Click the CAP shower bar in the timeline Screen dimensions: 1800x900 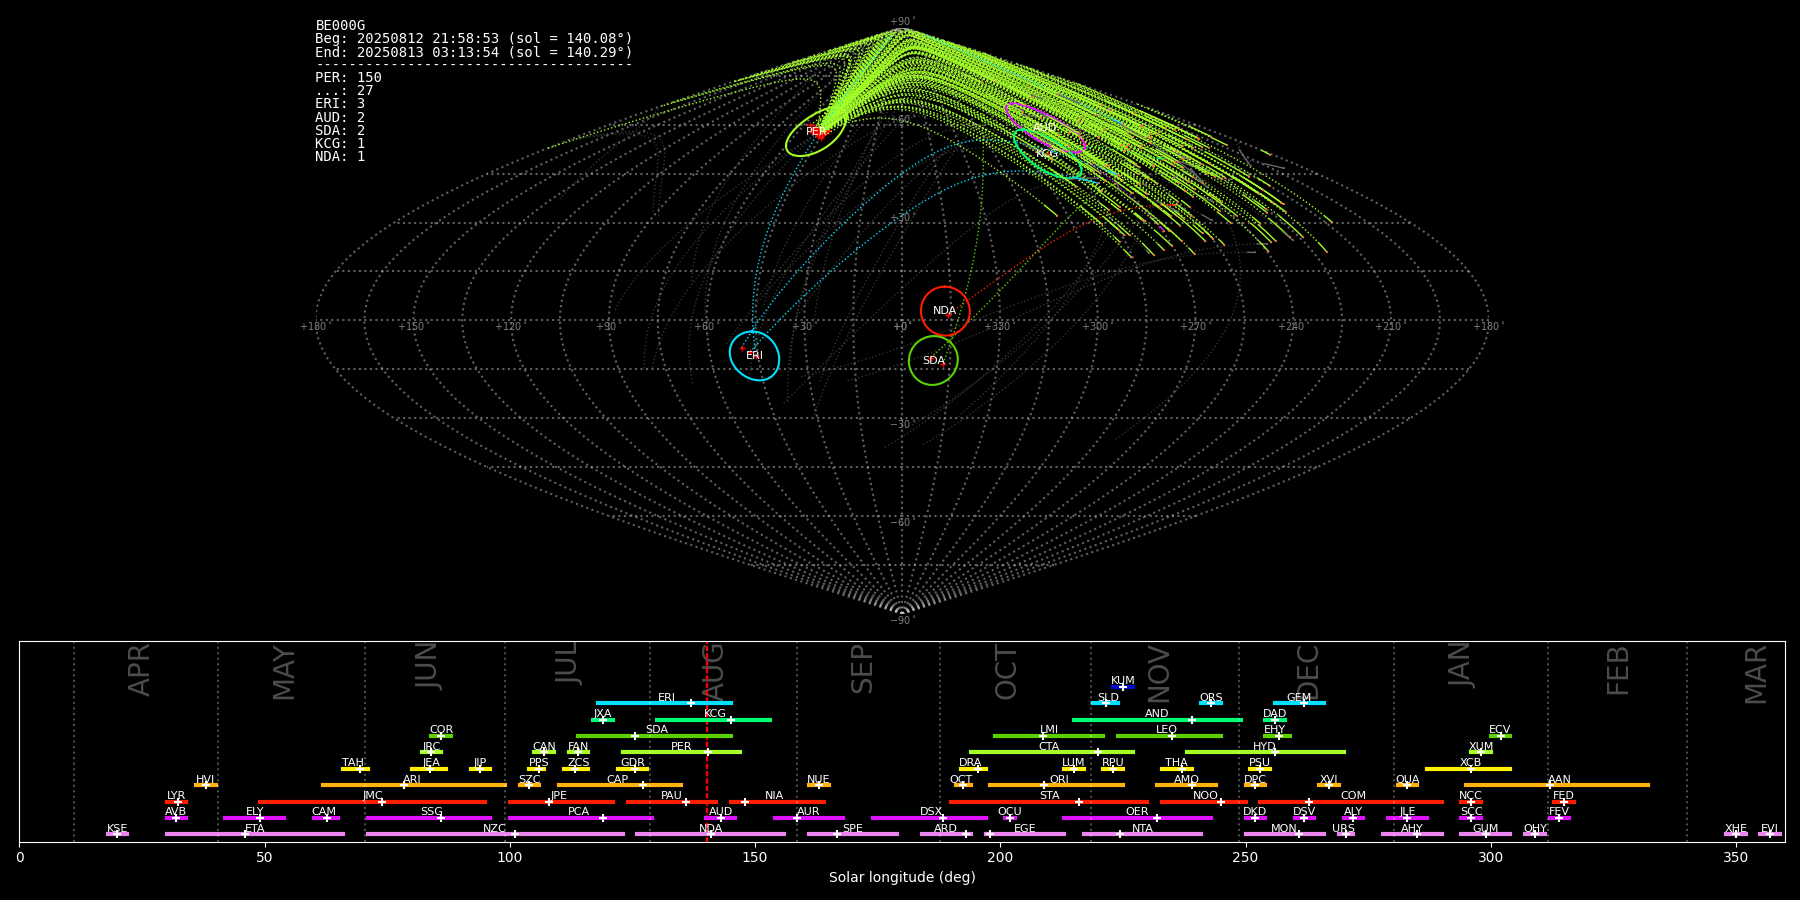(x=620, y=785)
